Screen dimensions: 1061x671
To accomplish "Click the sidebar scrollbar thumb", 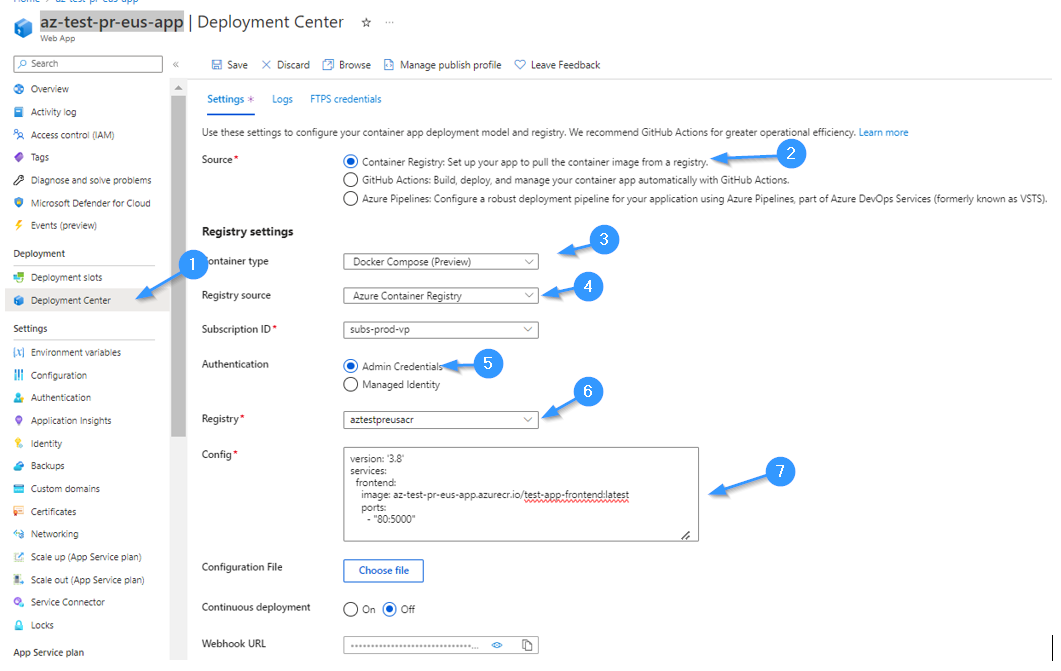I will (178, 266).
